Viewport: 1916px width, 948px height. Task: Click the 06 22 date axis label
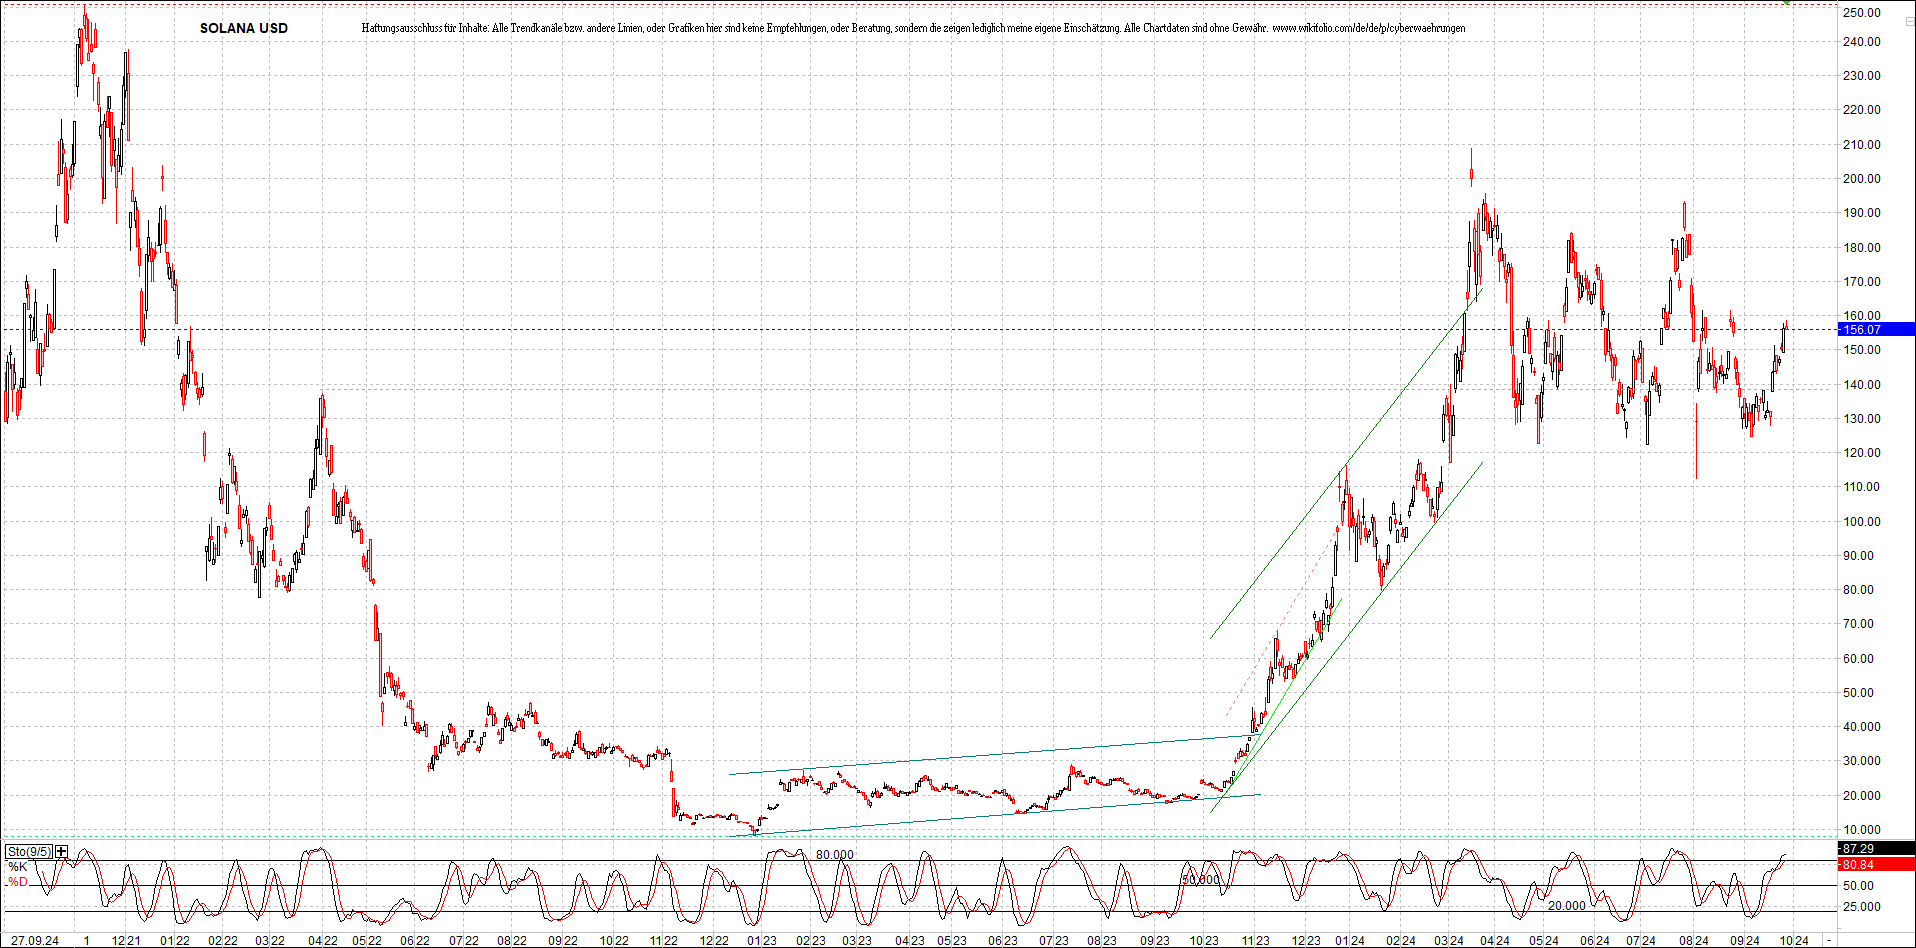(x=415, y=941)
